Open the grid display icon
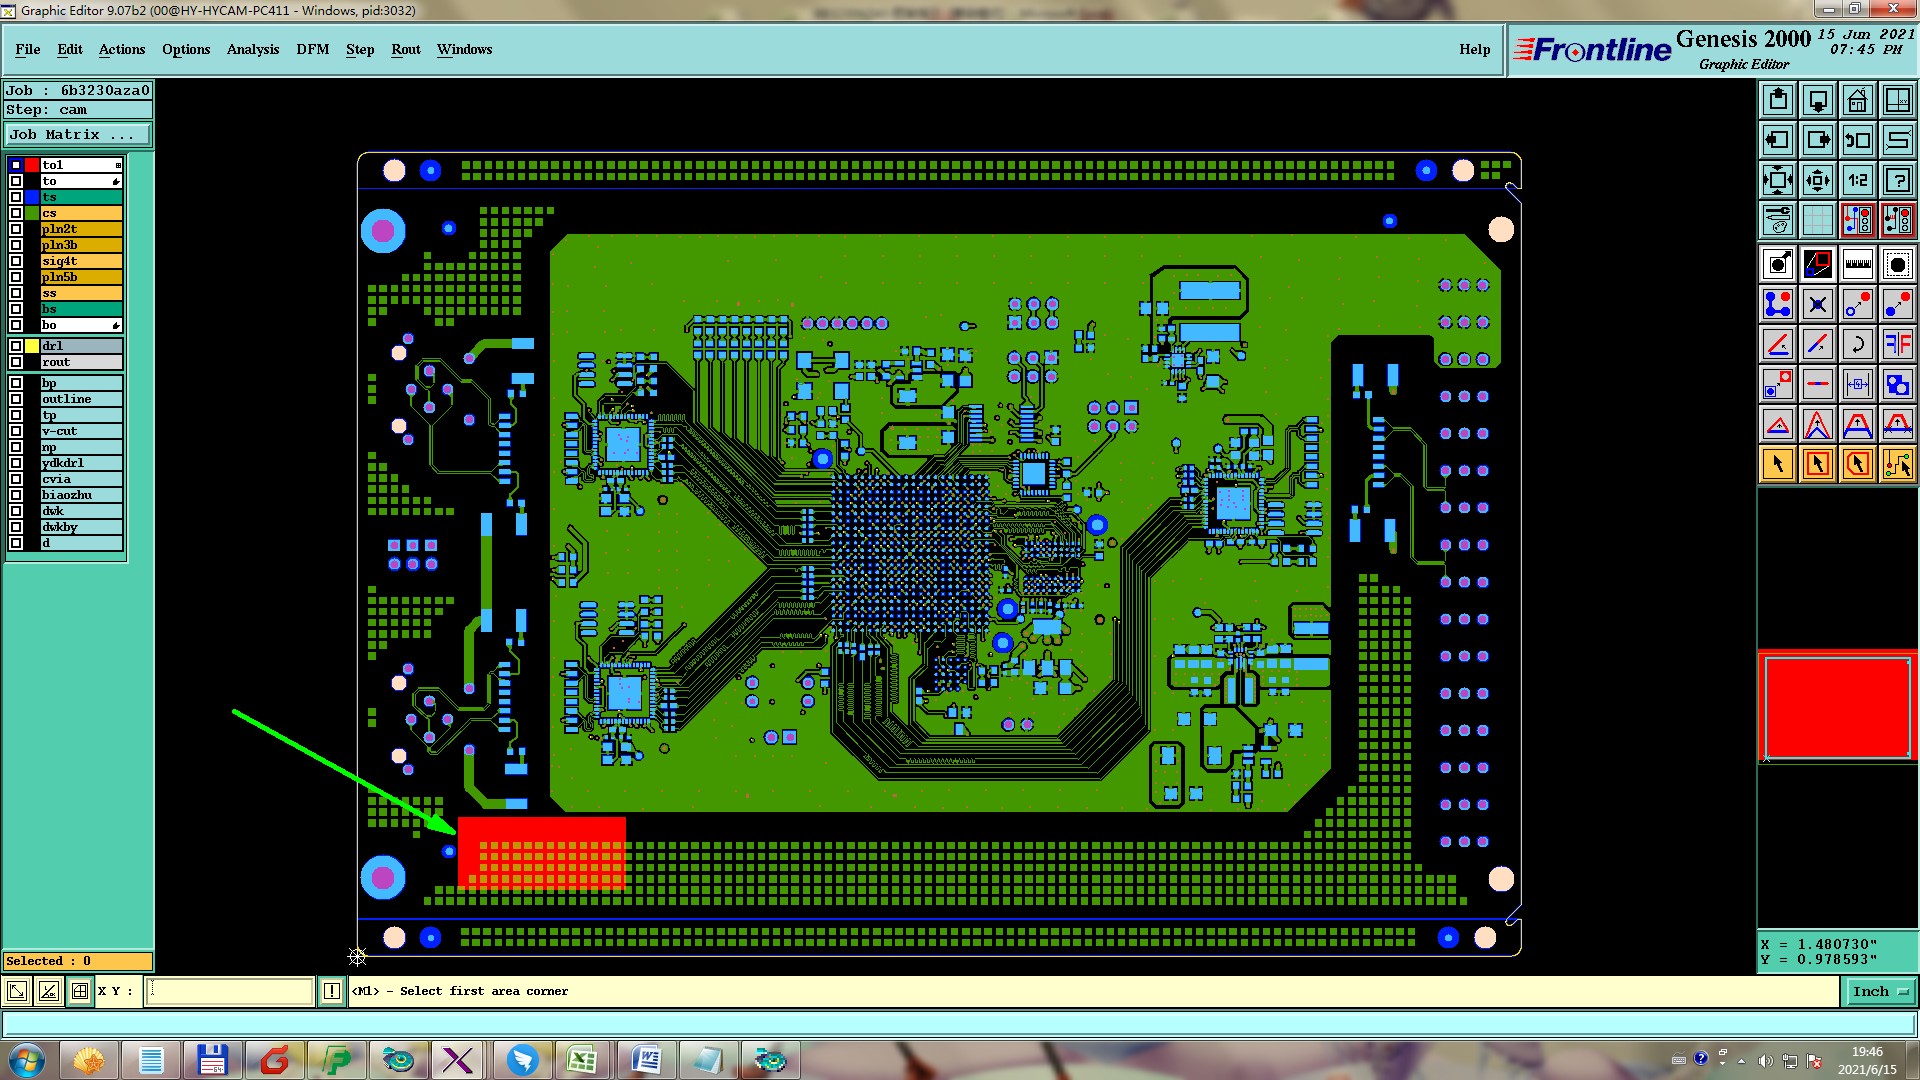Viewport: 1920px width, 1080px height. click(x=1817, y=220)
